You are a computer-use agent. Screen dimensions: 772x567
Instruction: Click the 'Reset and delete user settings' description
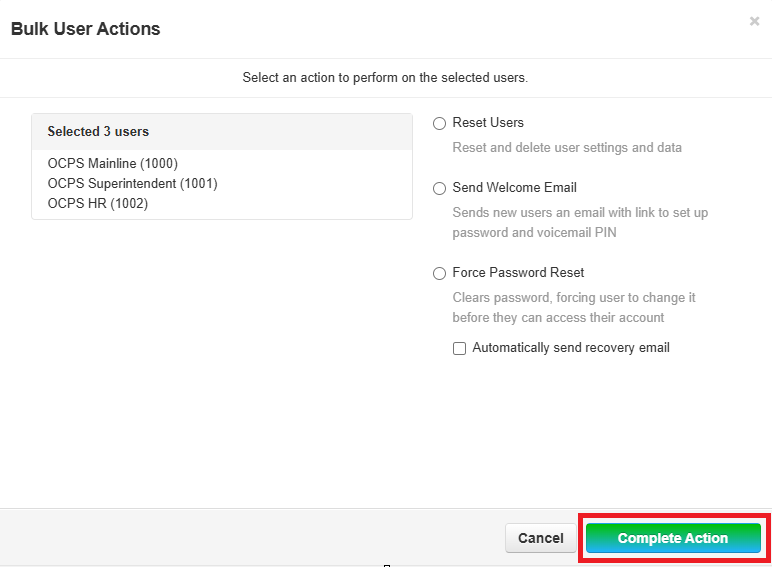(x=567, y=148)
